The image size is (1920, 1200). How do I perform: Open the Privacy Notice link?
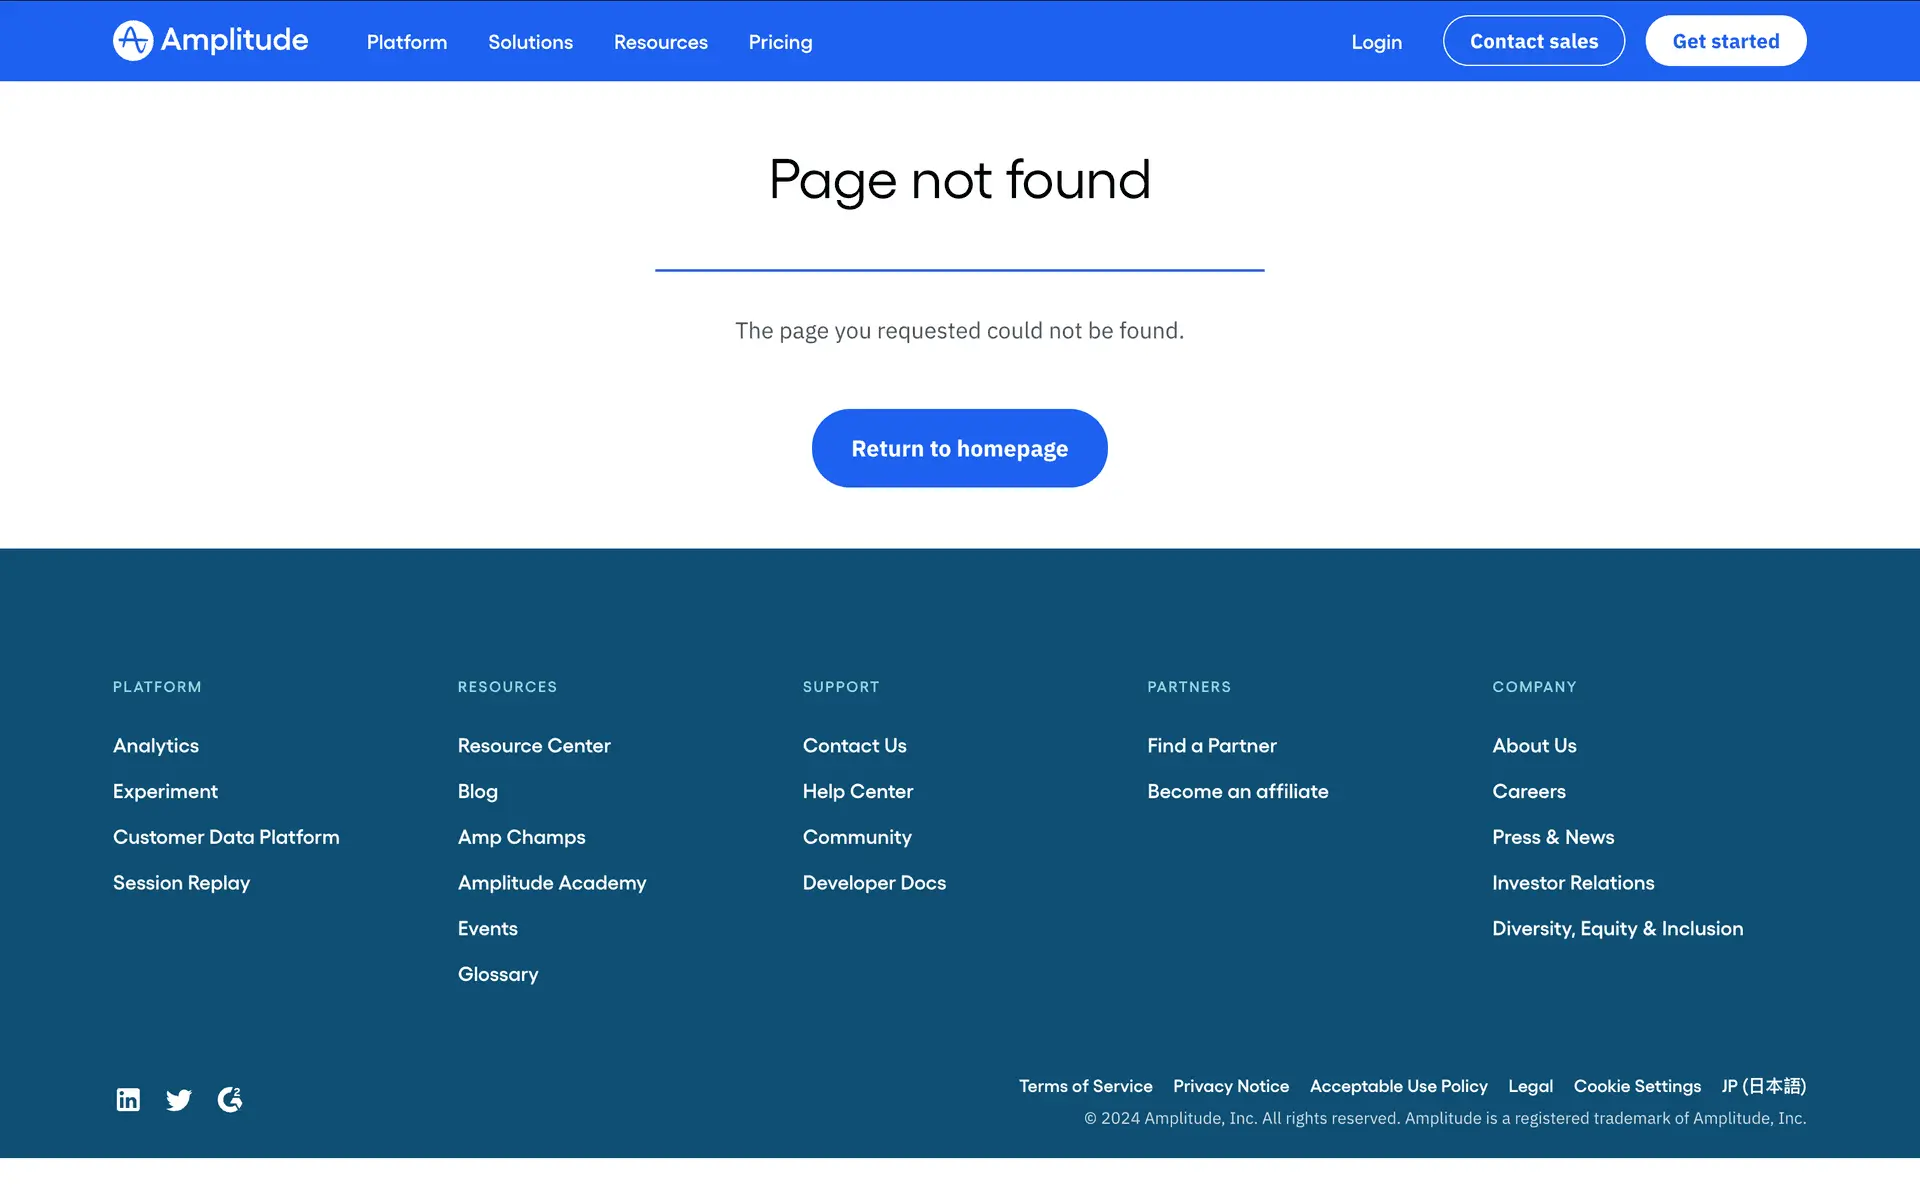1230,1086
